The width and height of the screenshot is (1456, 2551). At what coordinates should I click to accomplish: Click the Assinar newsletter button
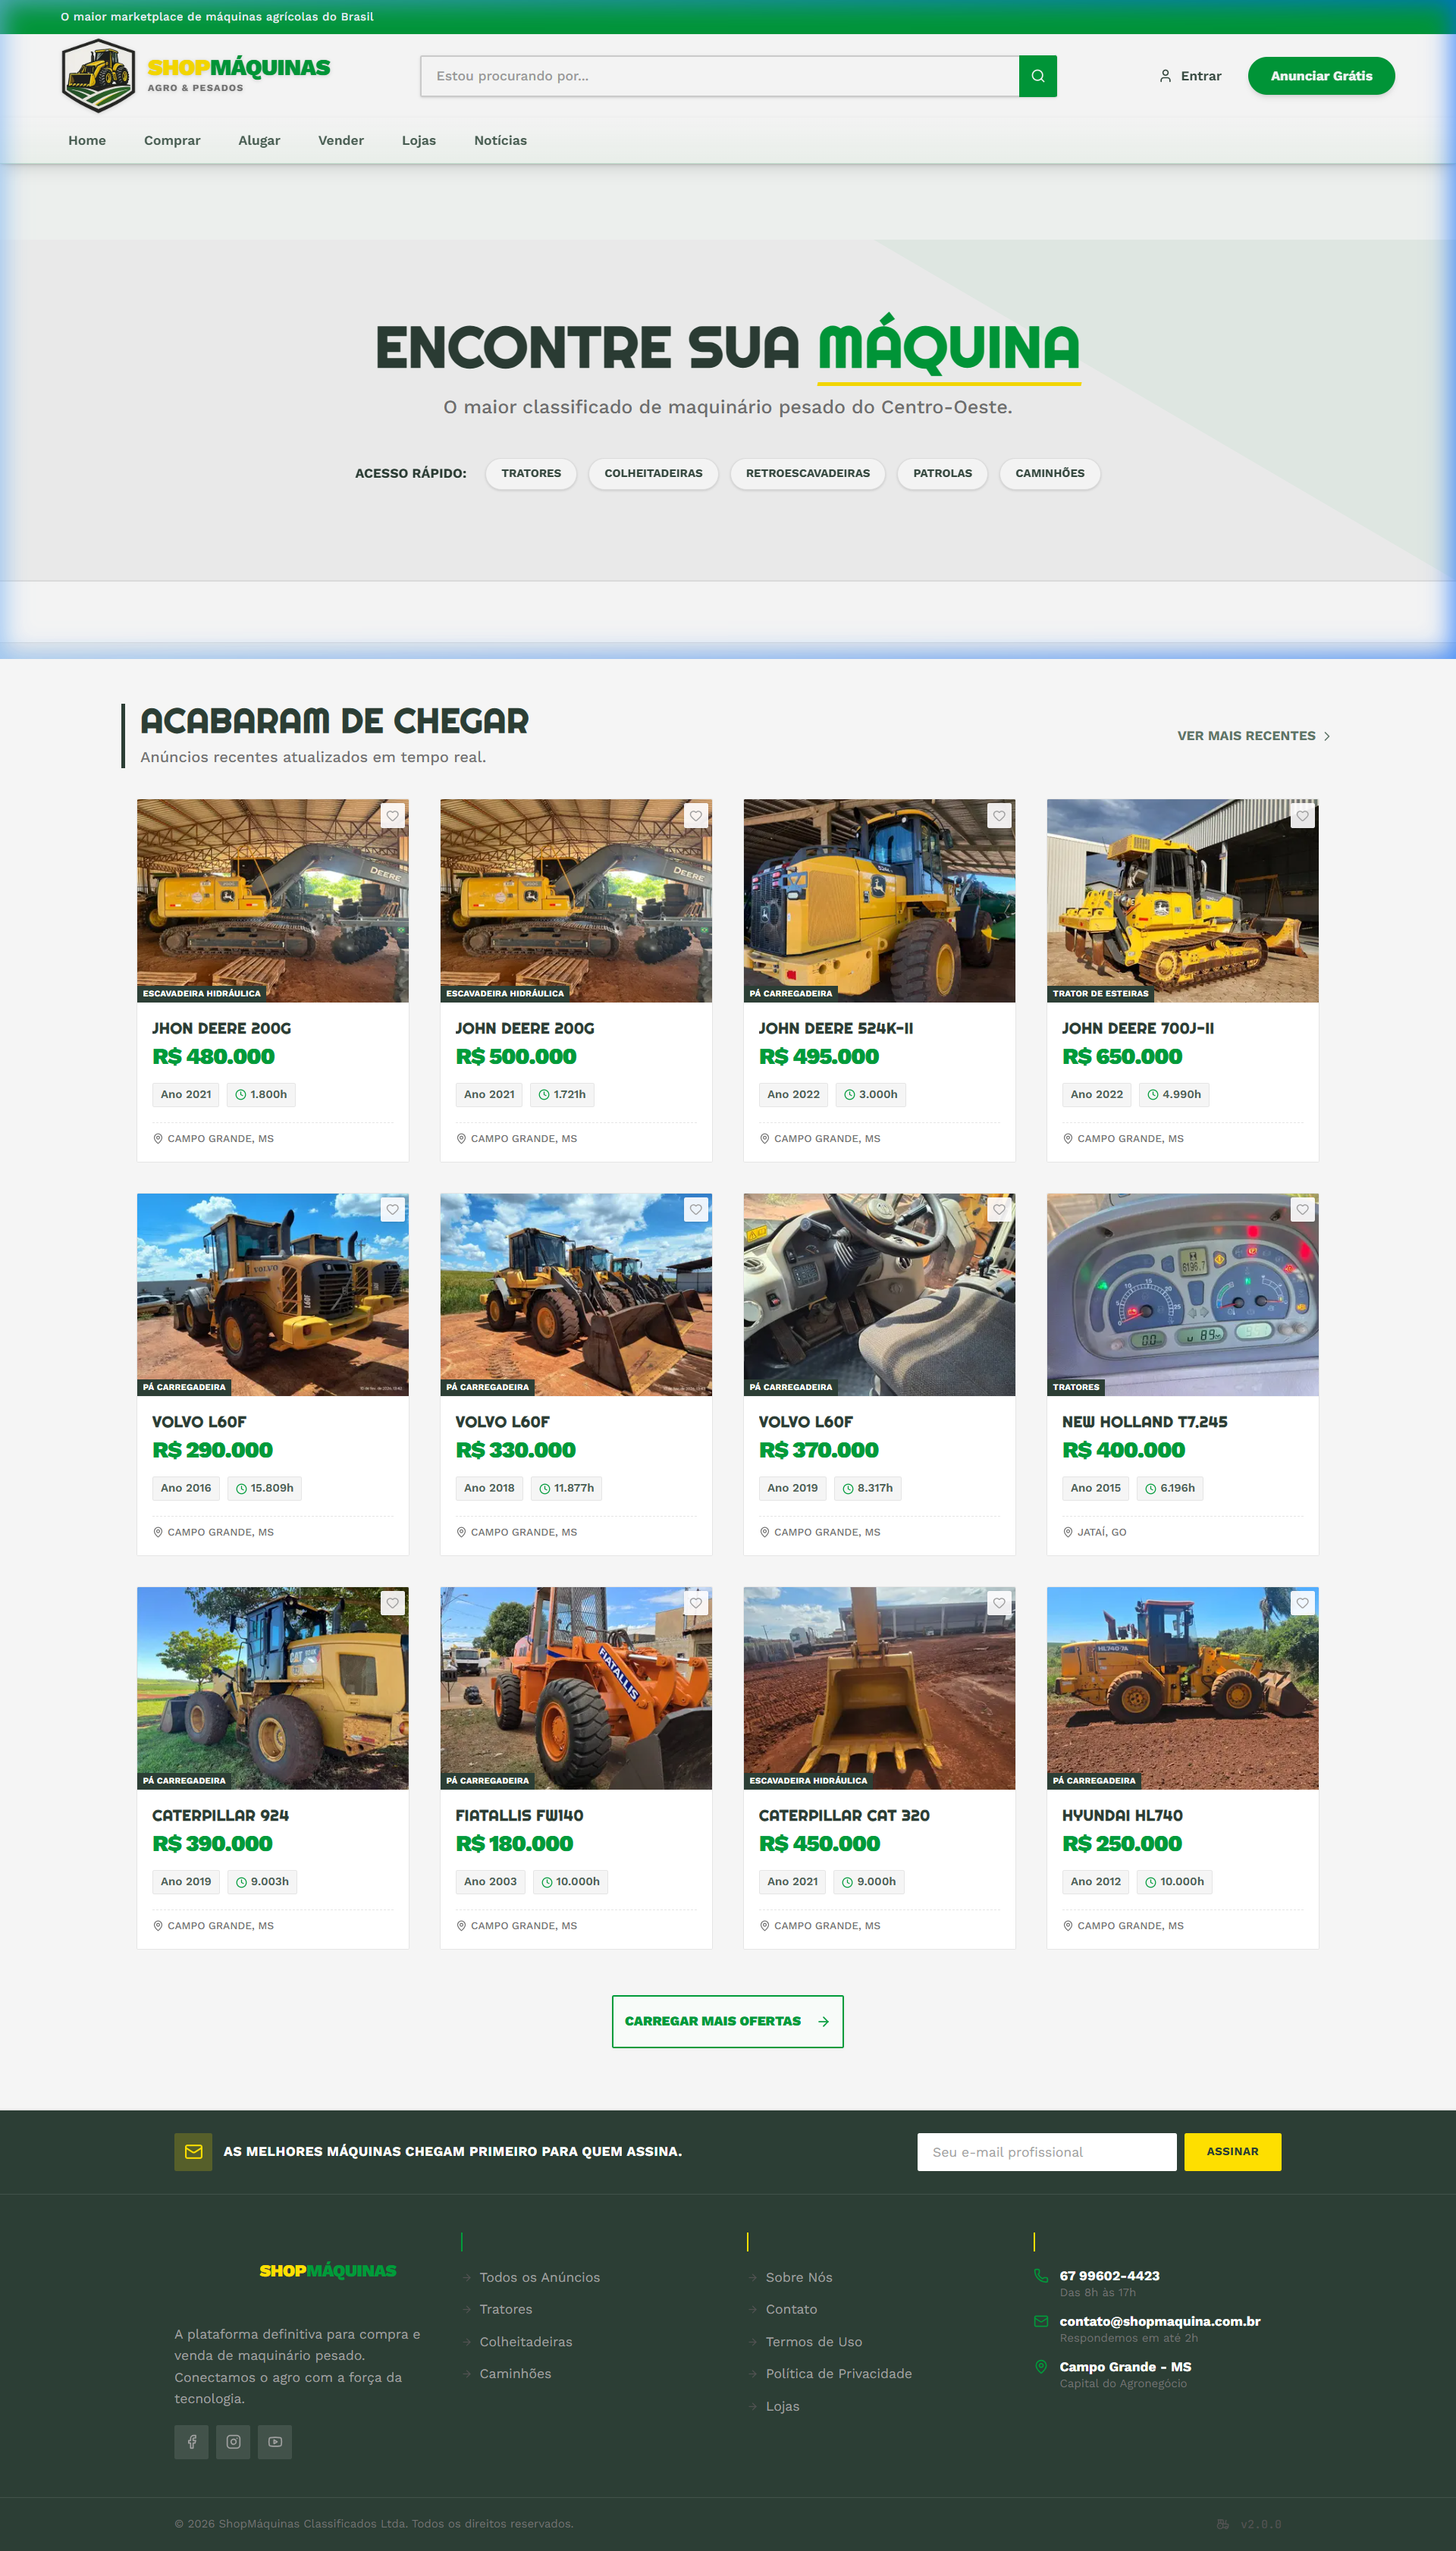[1232, 2152]
